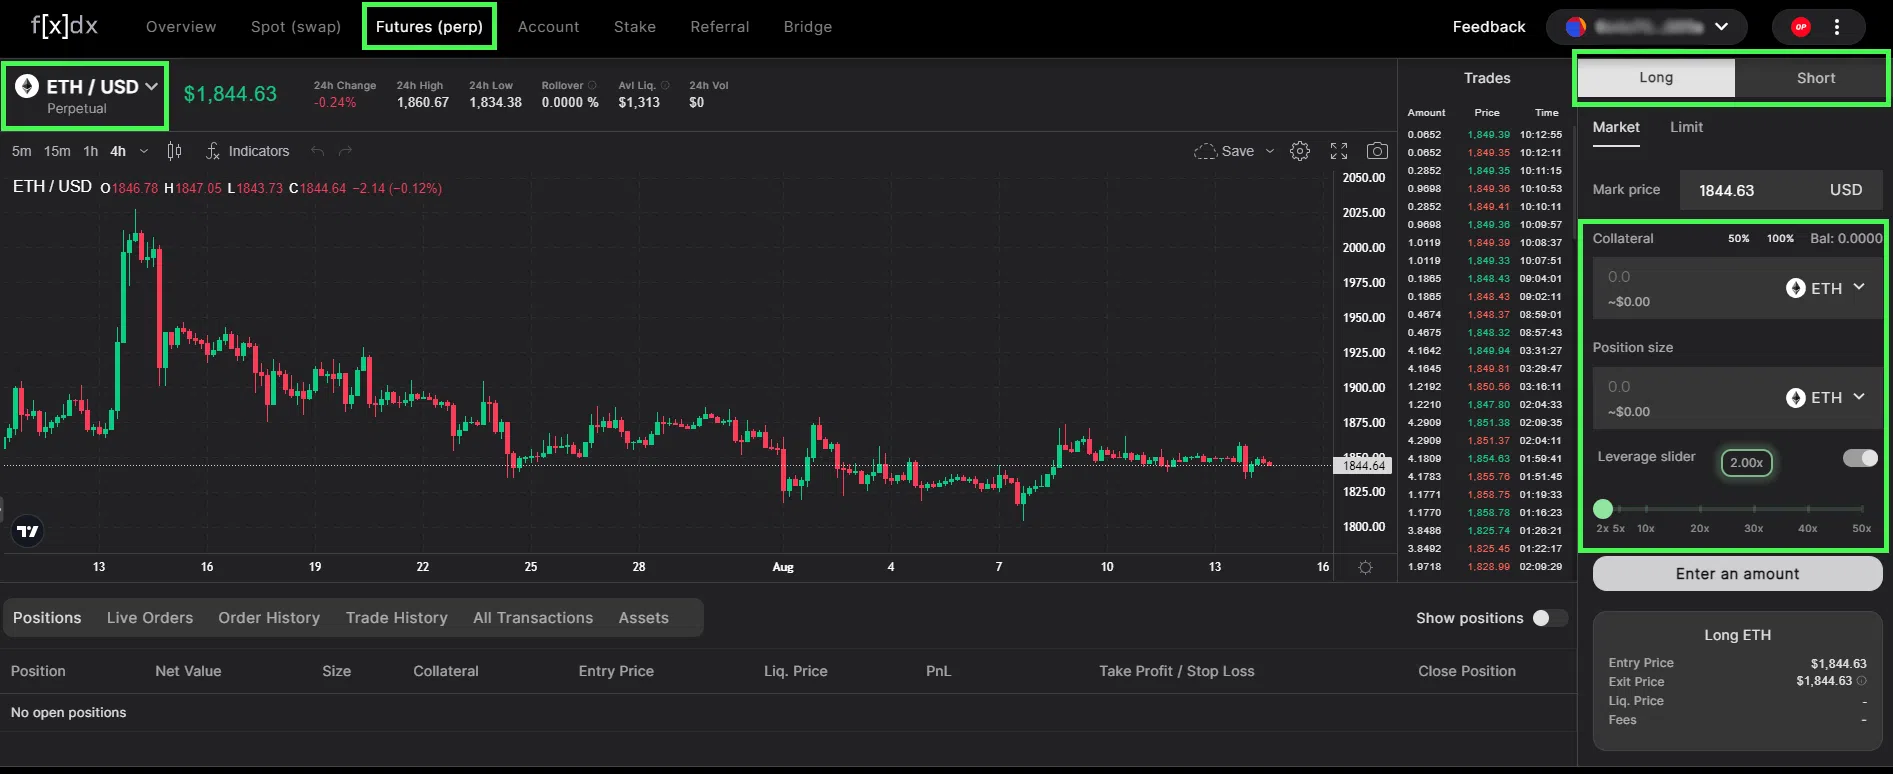Image resolution: width=1893 pixels, height=774 pixels.
Task: Click the Exit Price info icon
Action: tap(1862, 681)
